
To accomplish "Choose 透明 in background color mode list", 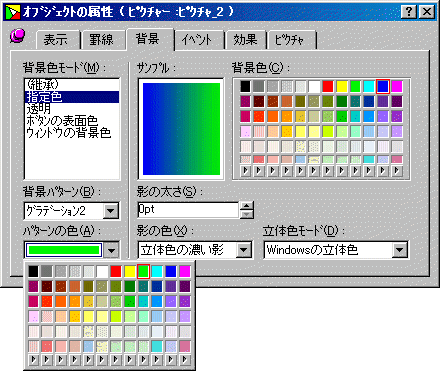I will tap(72, 109).
